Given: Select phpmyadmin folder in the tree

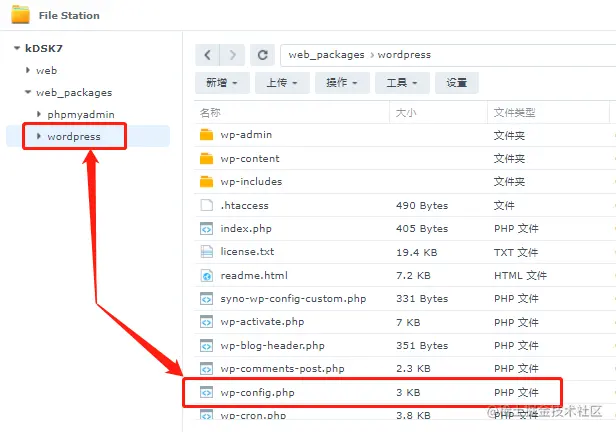Looking at the screenshot, I should coord(81,115).
